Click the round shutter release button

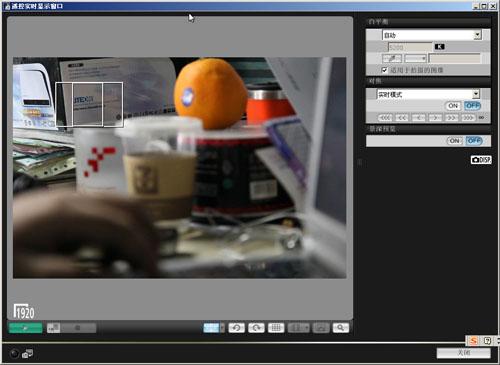(x=14, y=354)
